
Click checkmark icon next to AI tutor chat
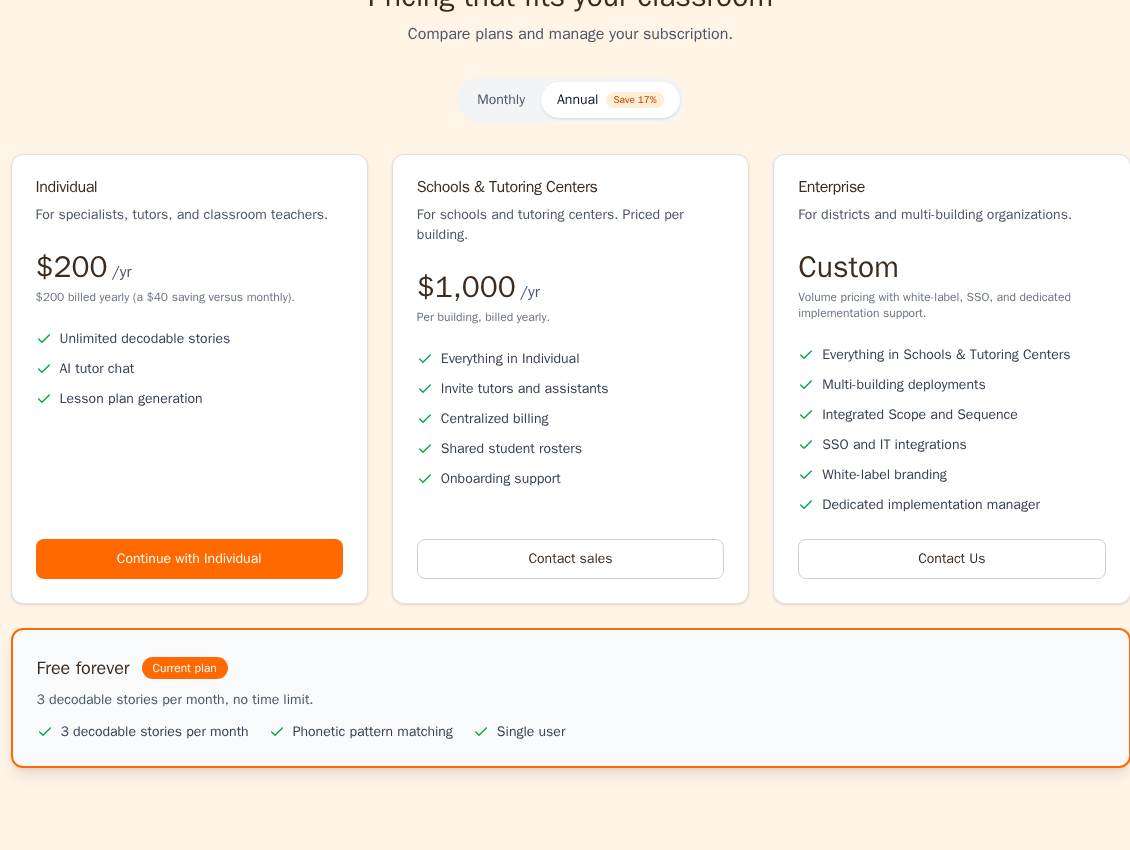click(44, 369)
